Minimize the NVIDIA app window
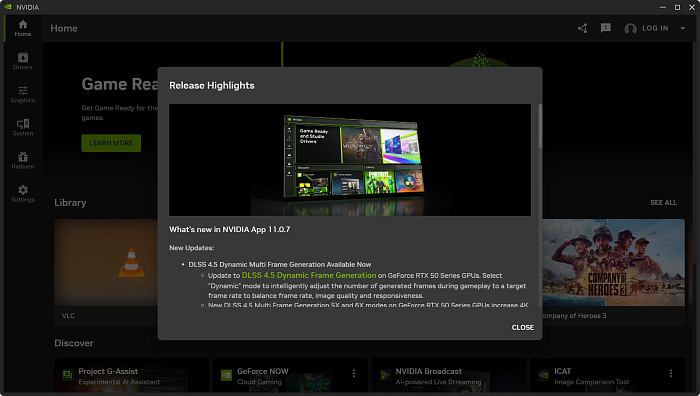The height and width of the screenshot is (396, 700). 662,7
